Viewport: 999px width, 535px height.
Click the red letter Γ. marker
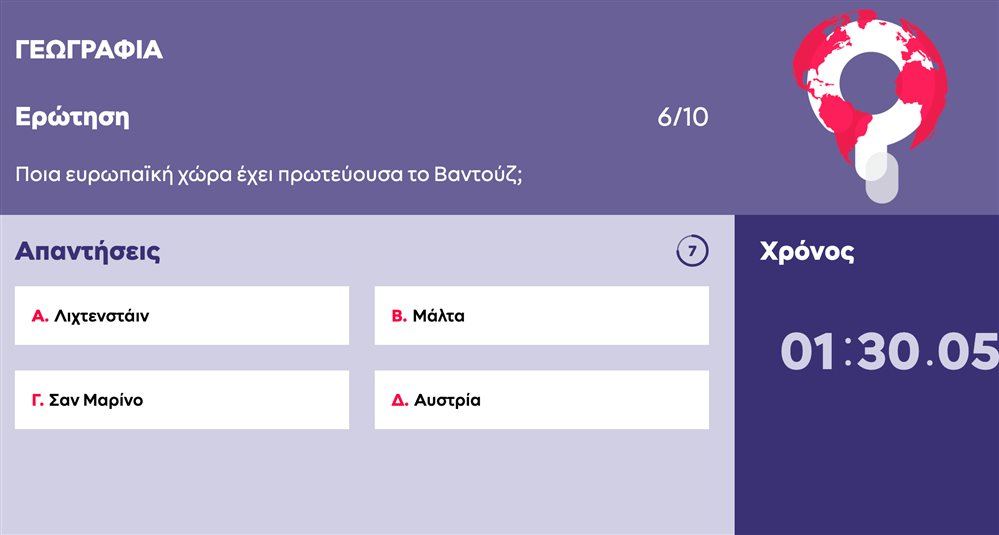point(38,401)
